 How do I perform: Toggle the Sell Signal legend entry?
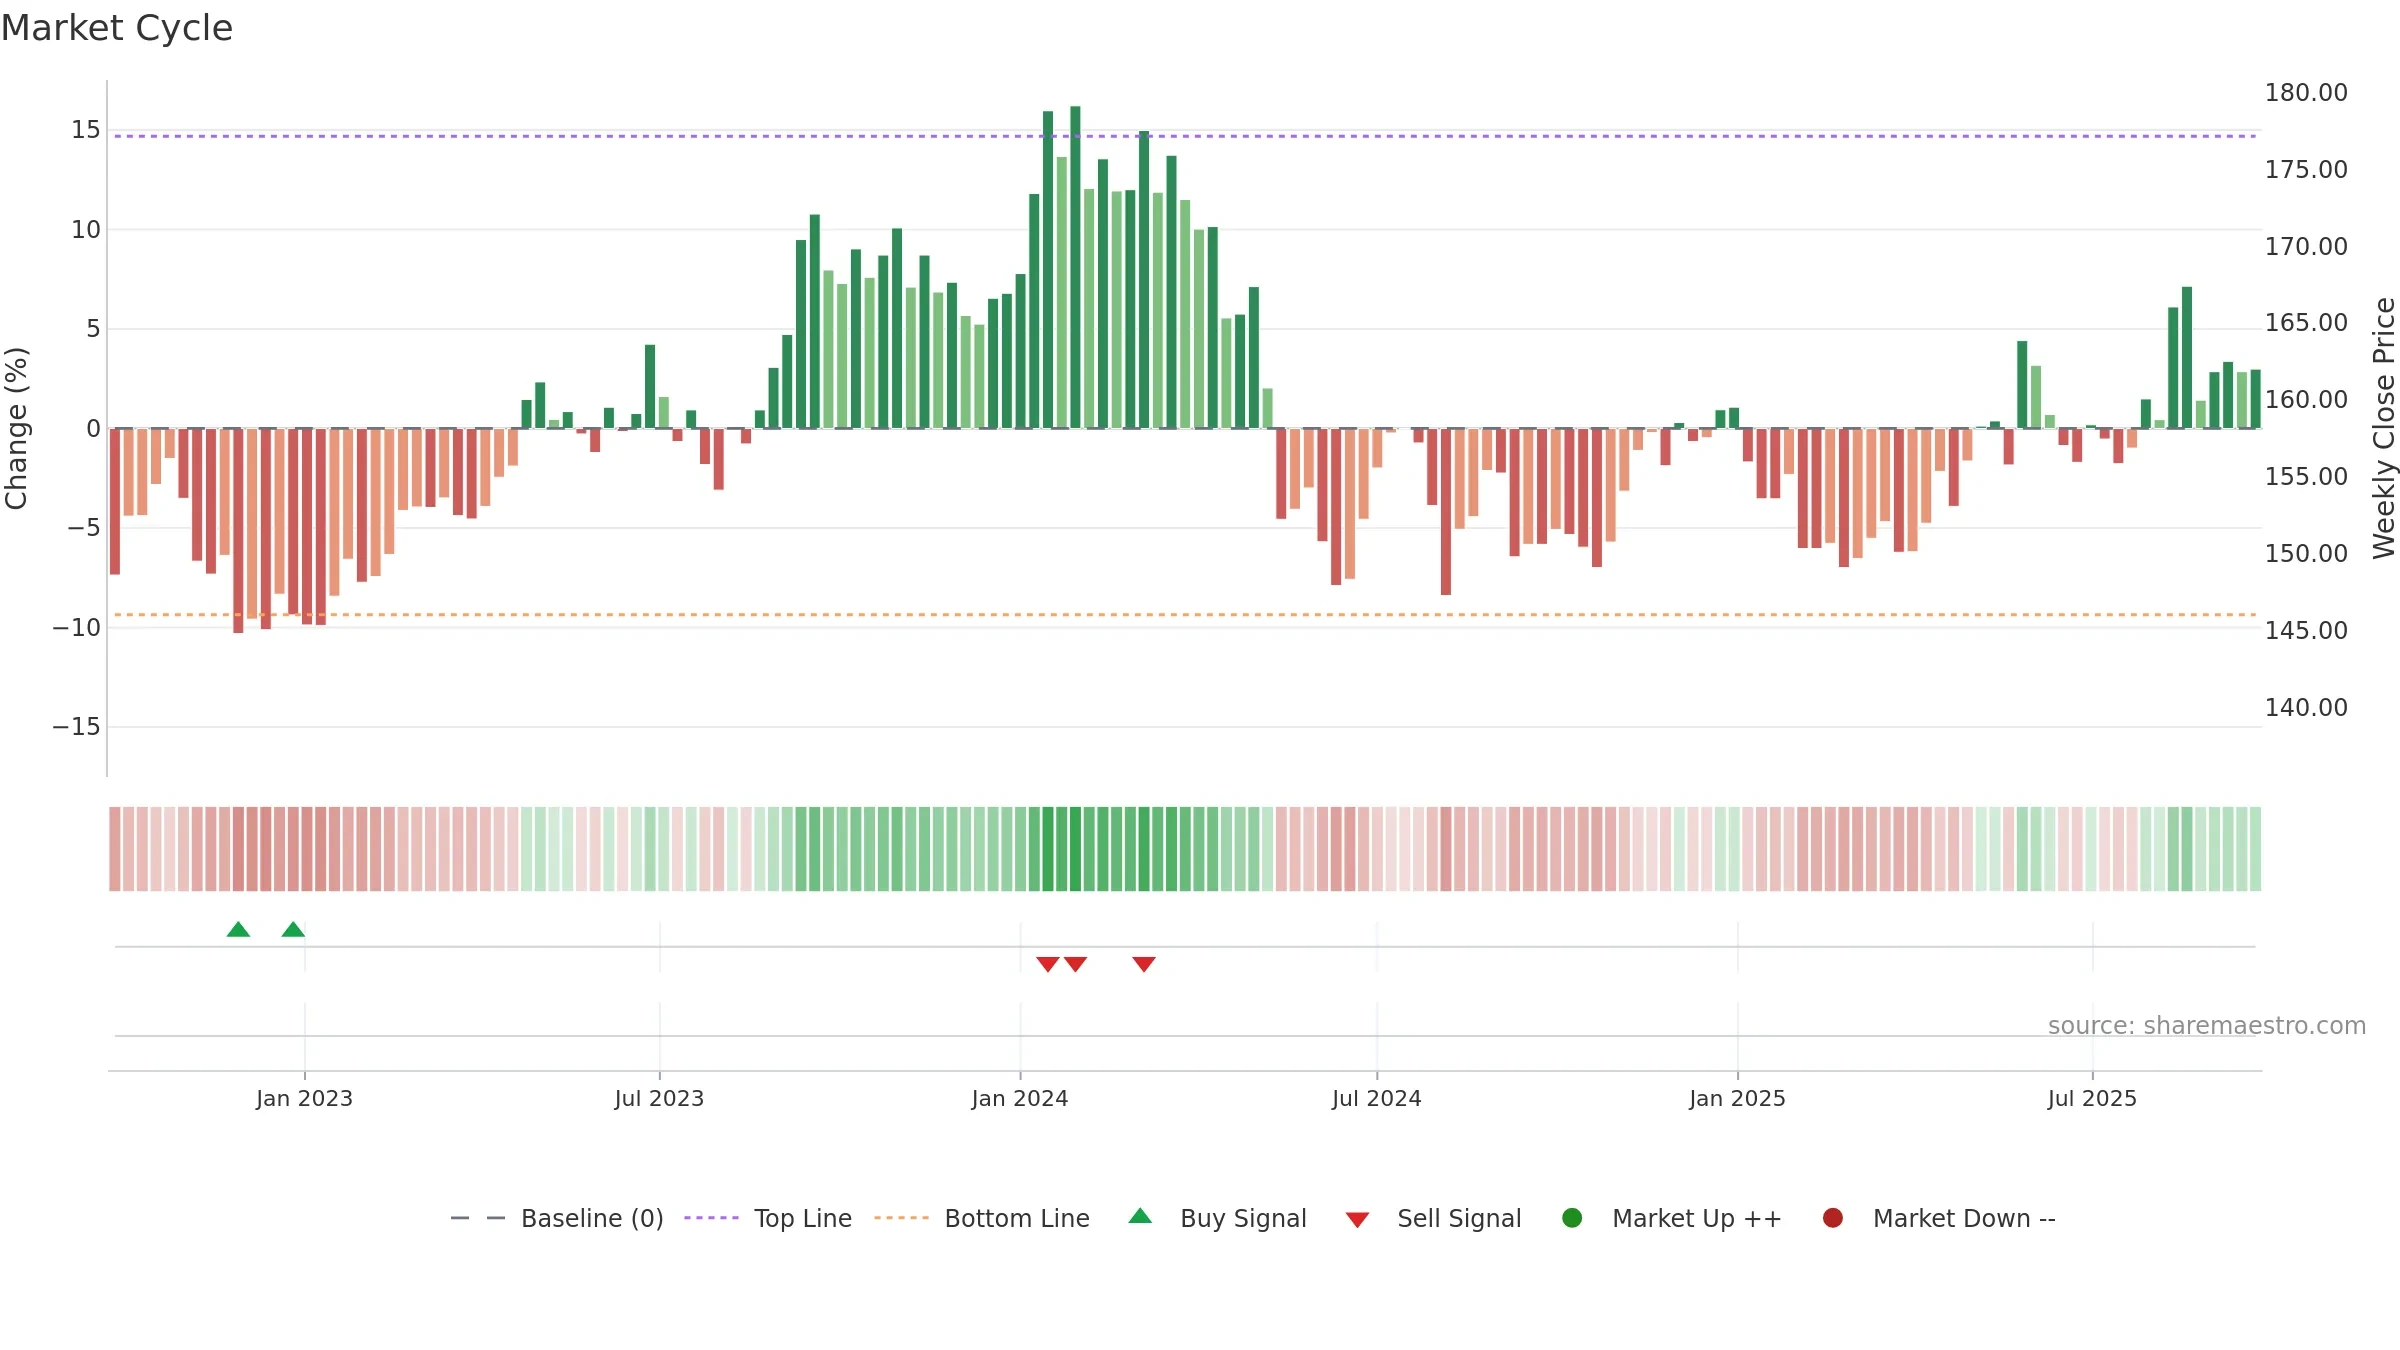click(x=1433, y=1218)
